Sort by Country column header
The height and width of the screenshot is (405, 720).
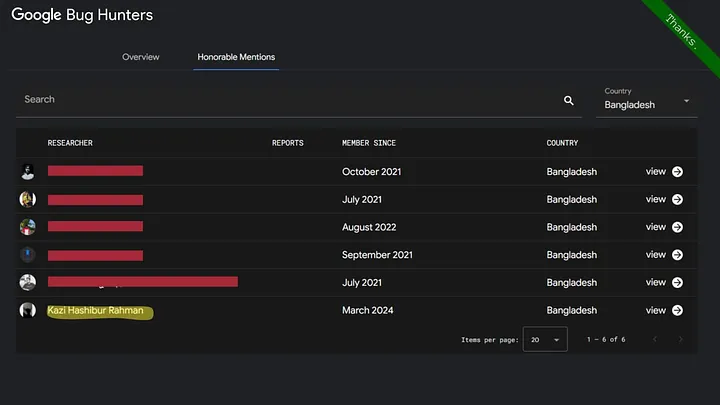[562, 143]
